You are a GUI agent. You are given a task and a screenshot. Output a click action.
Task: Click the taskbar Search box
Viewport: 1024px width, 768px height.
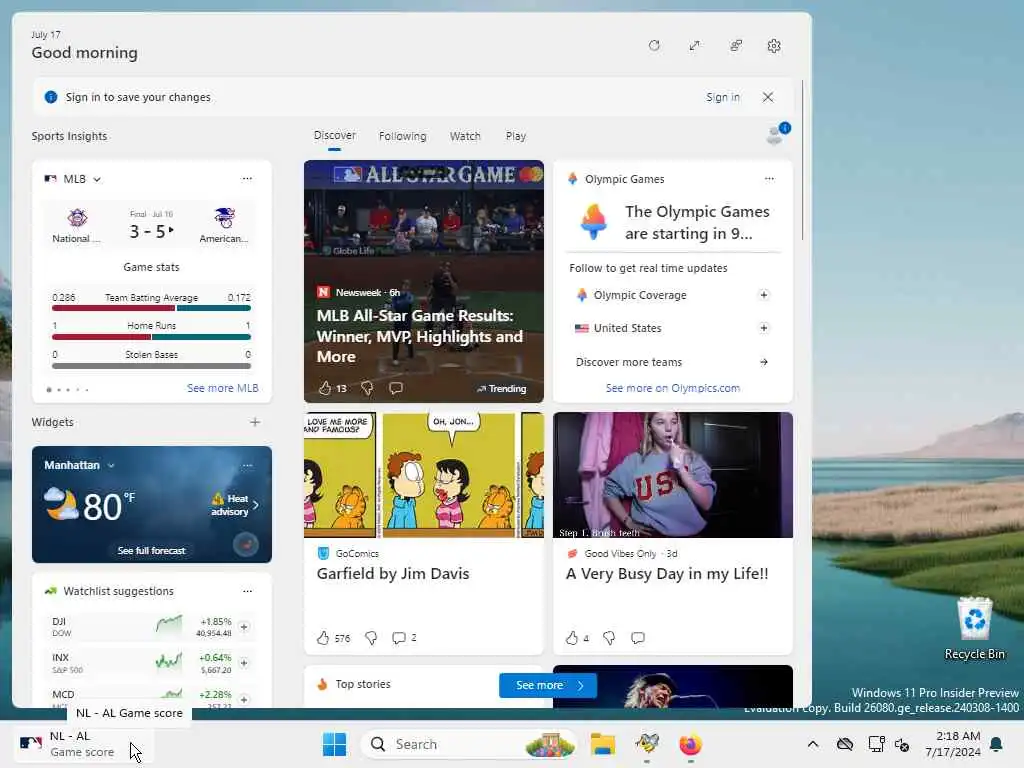point(468,744)
